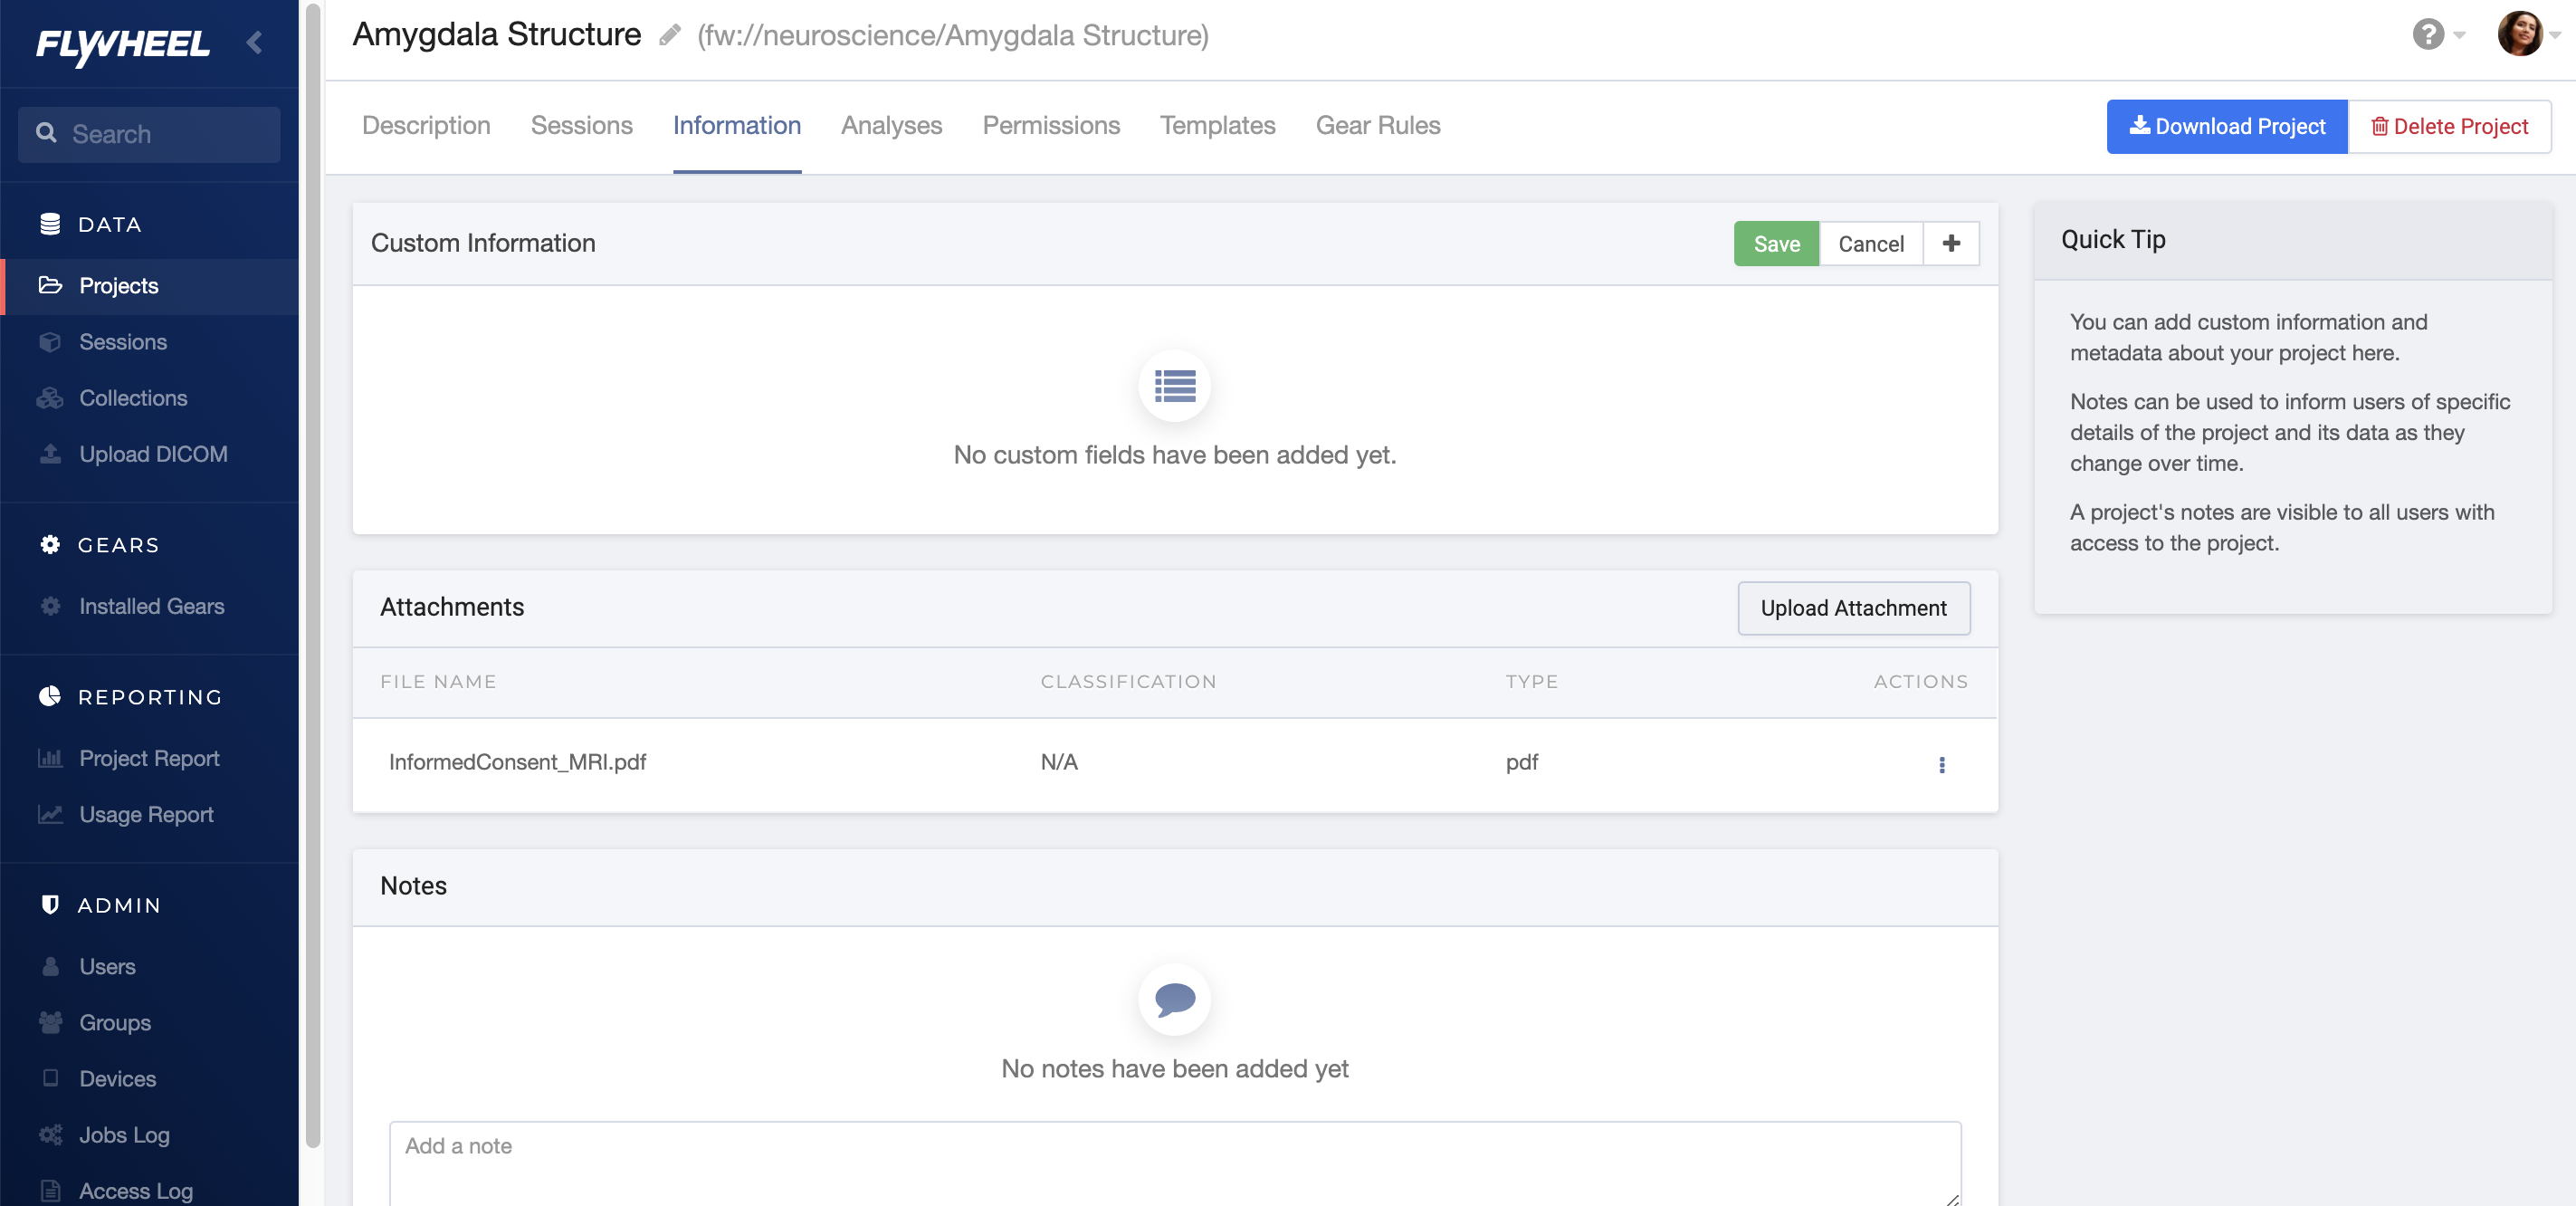Click the plus icon to add custom field

click(x=1951, y=243)
